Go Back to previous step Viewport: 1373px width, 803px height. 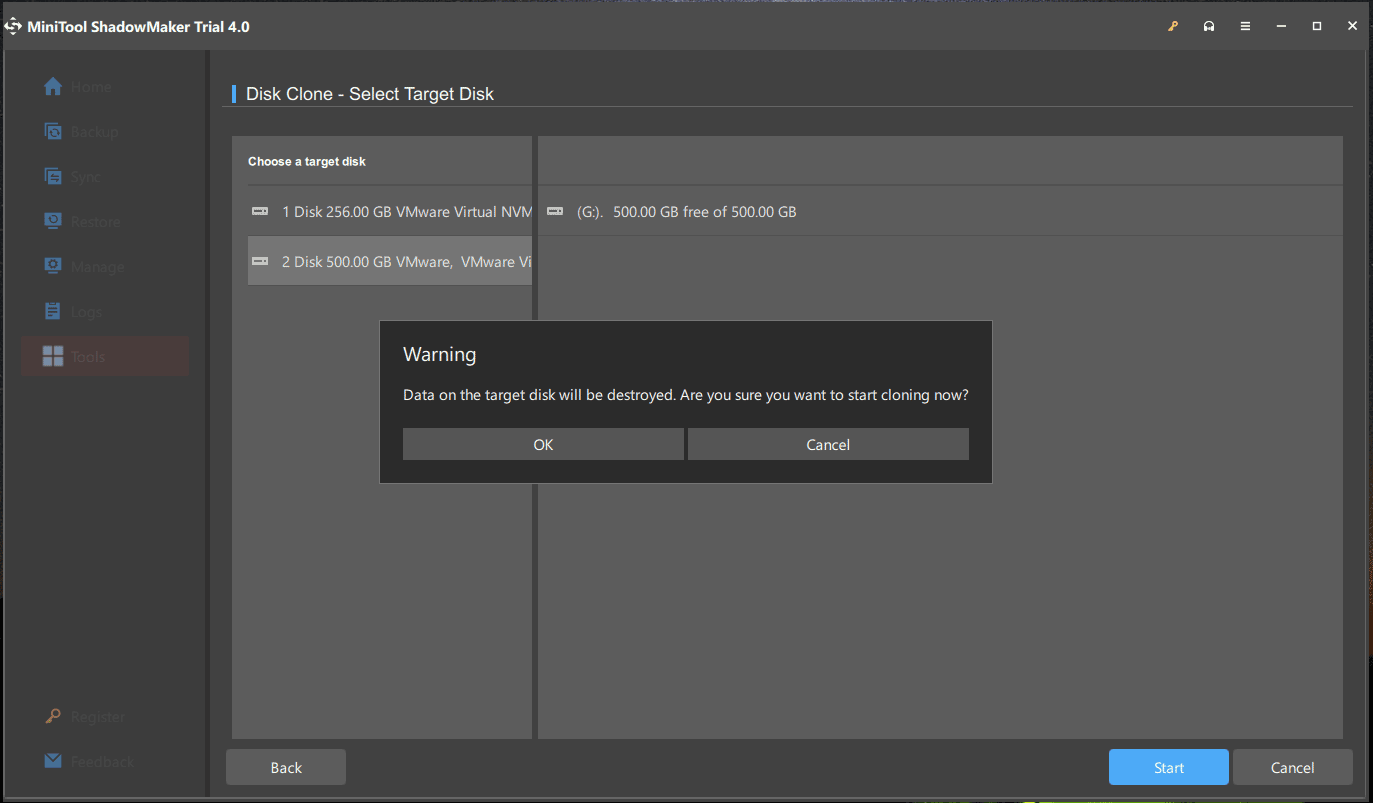point(286,768)
